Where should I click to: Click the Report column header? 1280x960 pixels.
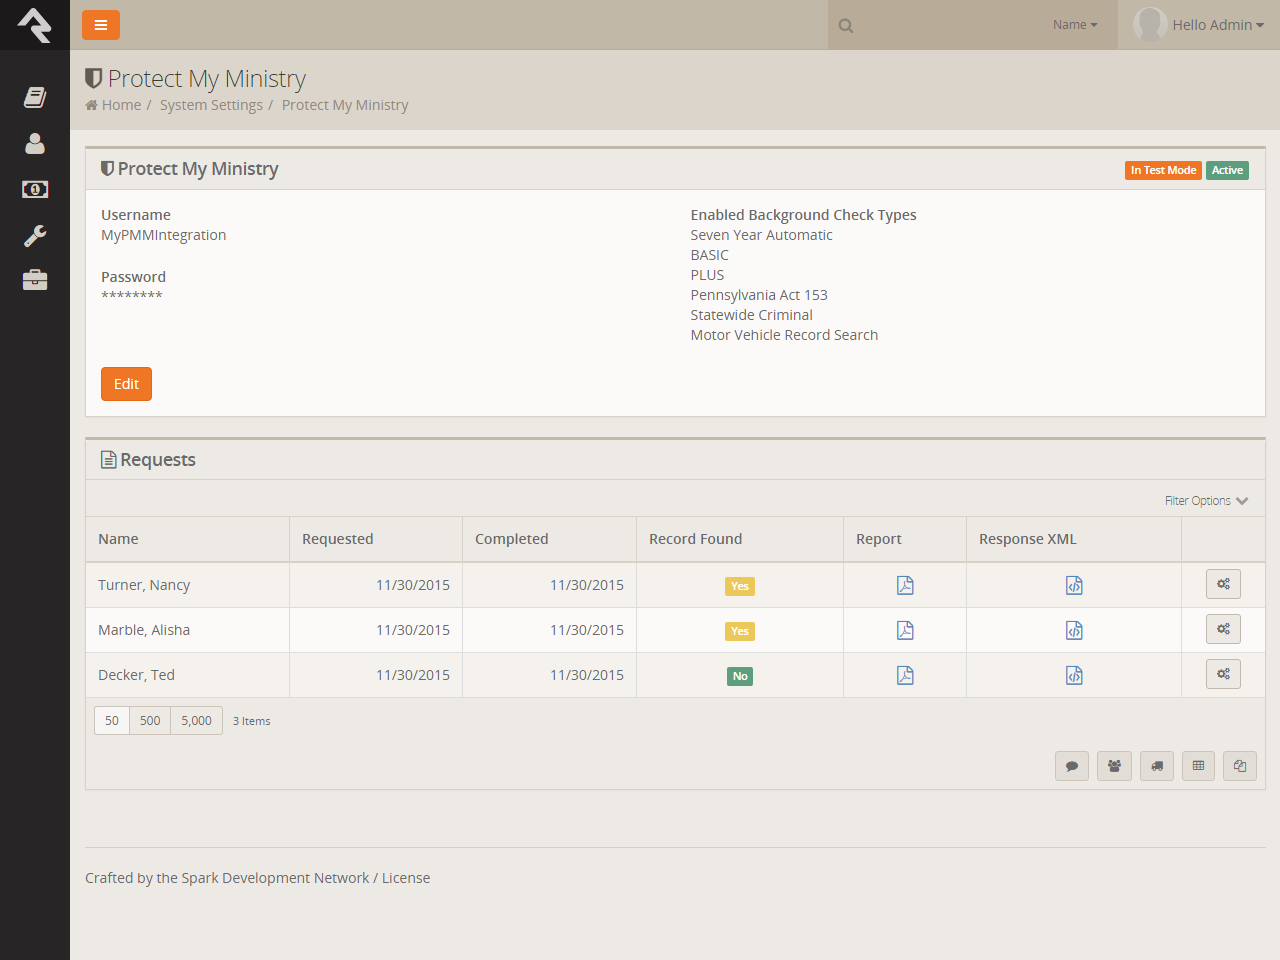click(x=878, y=539)
